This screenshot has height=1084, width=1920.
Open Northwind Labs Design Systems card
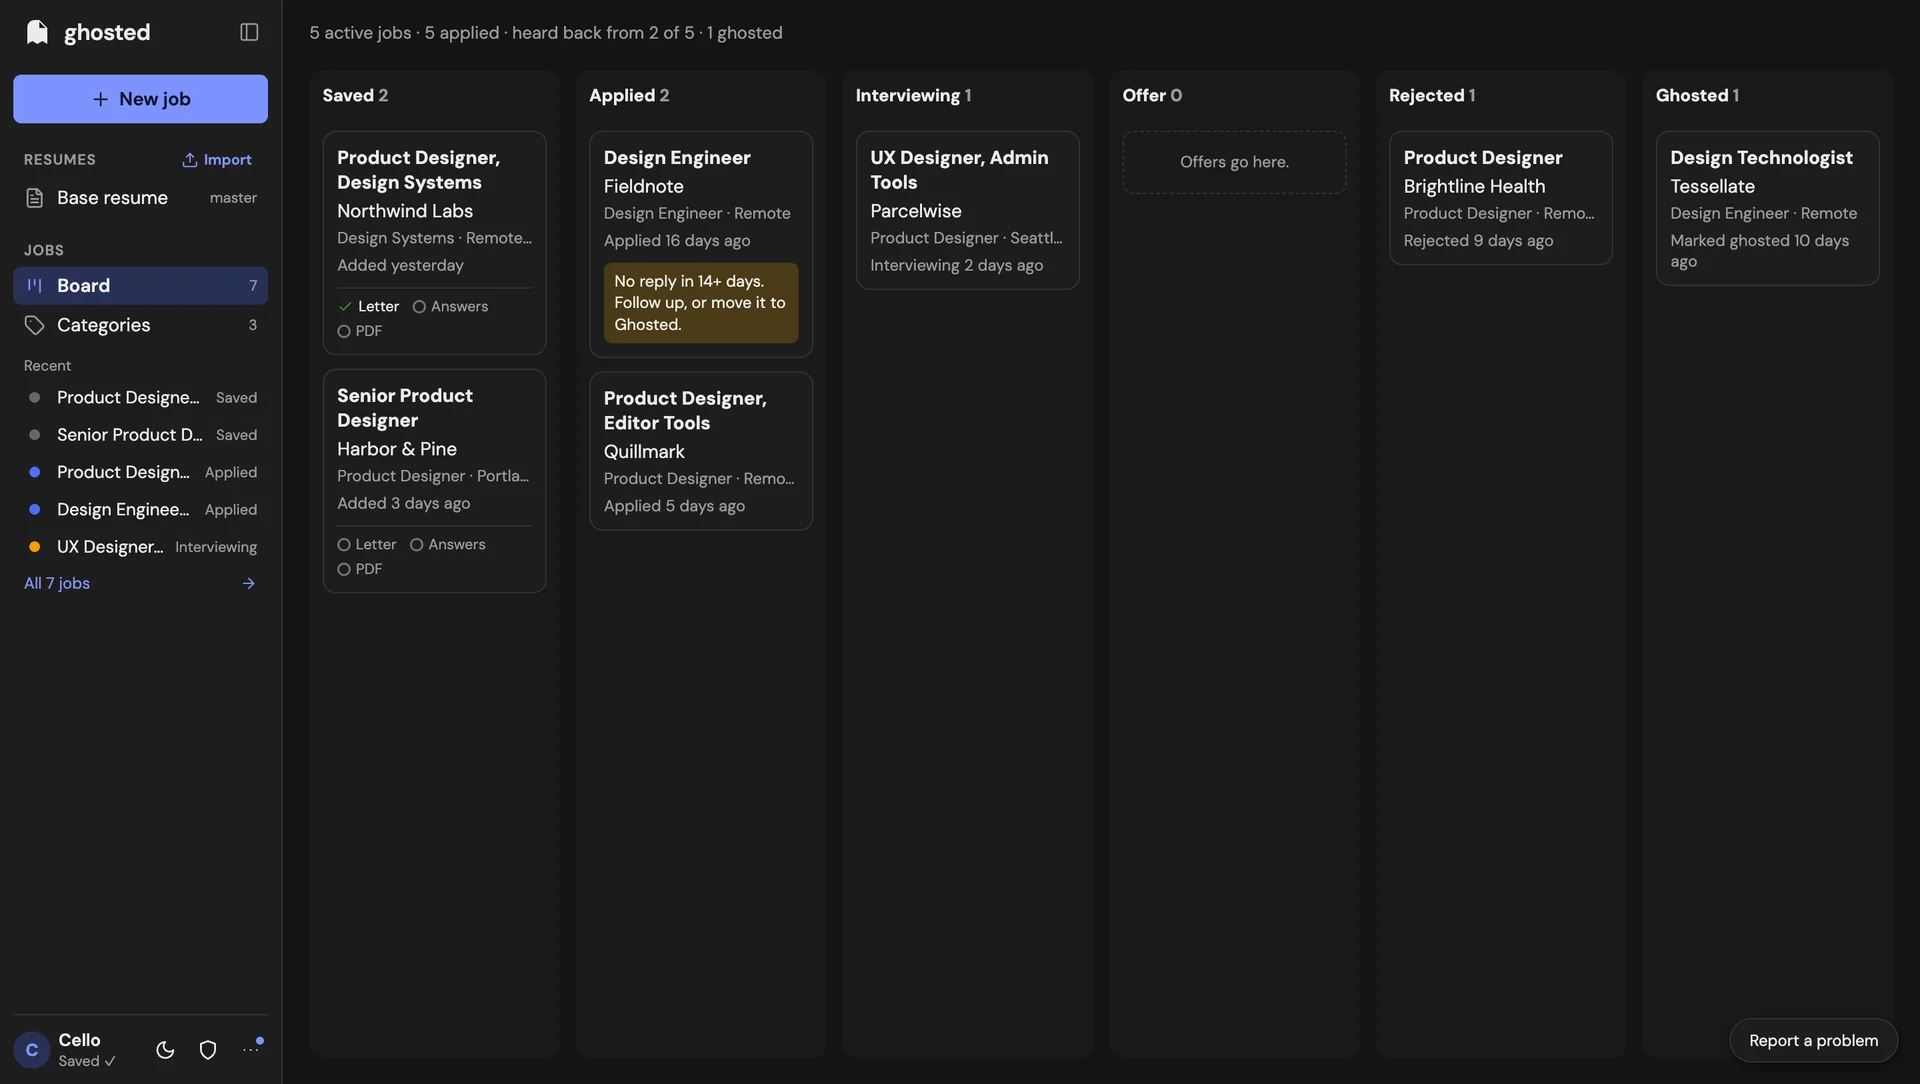(434, 243)
